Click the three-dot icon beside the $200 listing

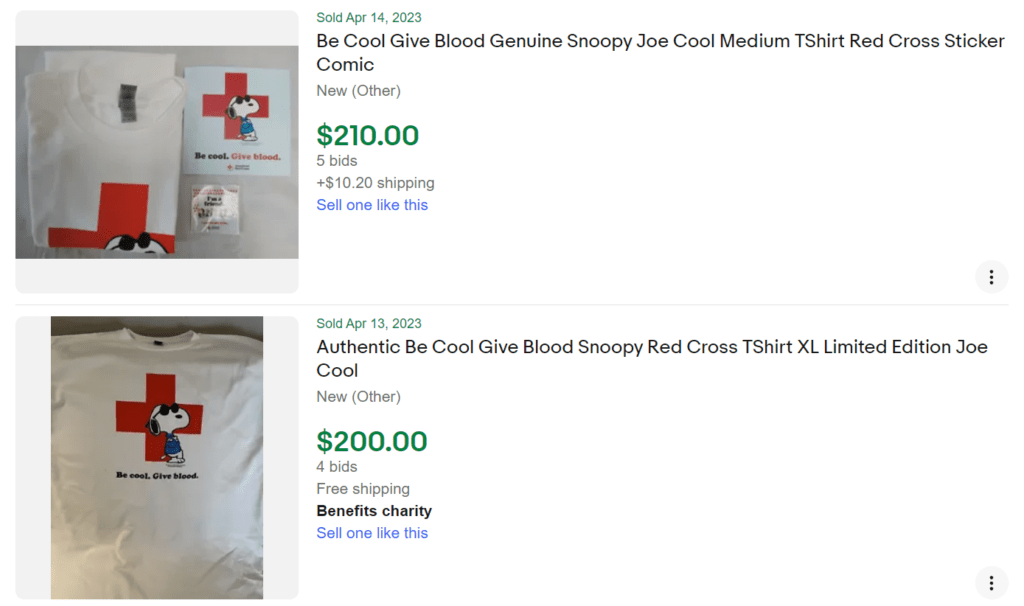[991, 582]
